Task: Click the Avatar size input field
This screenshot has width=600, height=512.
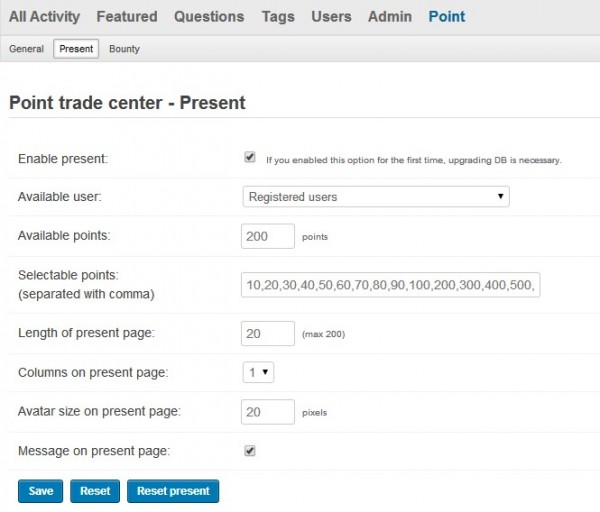Action: [x=268, y=411]
